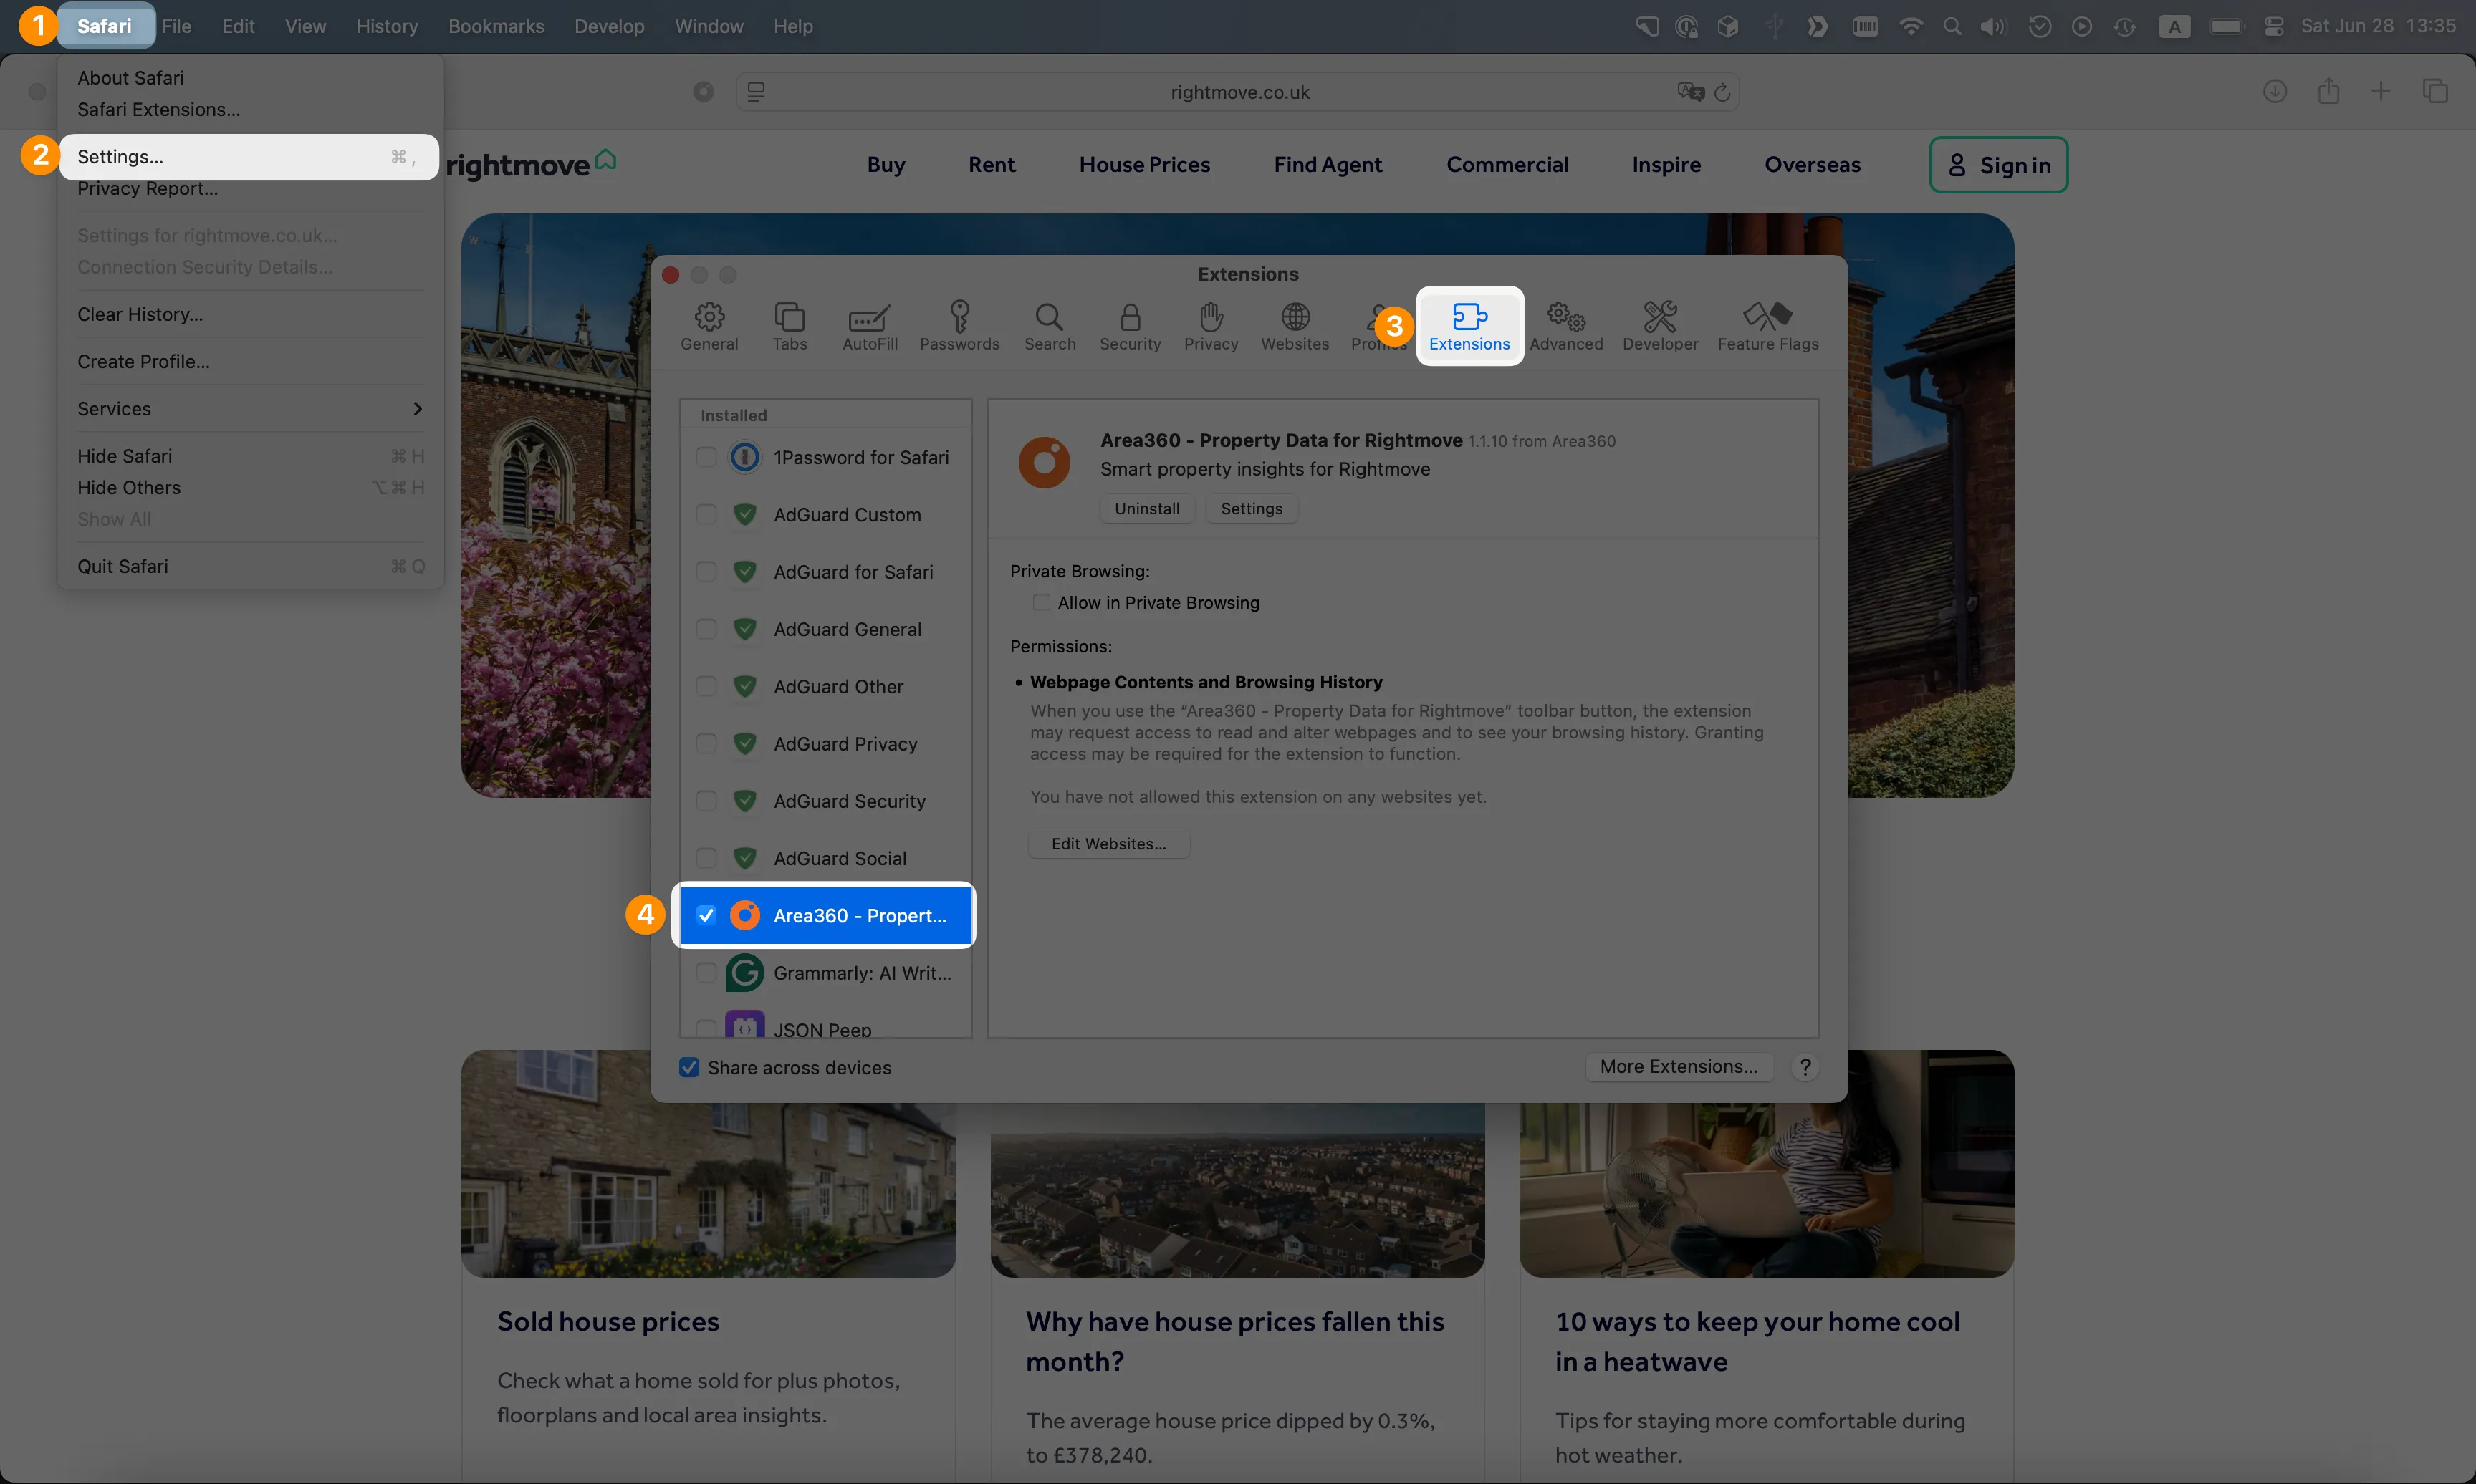
Task: Check the AdGuard Other extension
Action: pyautogui.click(x=706, y=686)
